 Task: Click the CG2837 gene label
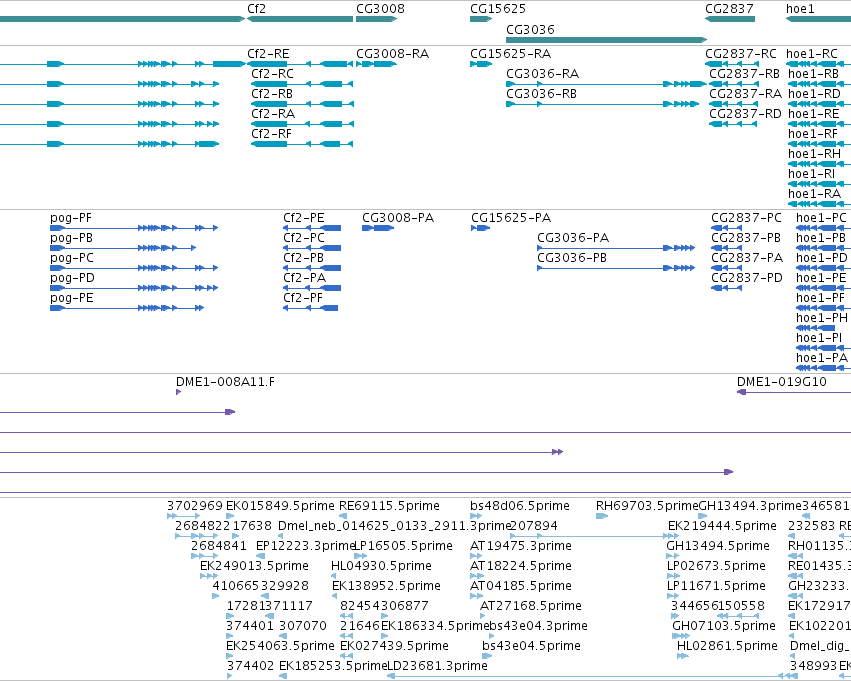(x=729, y=9)
